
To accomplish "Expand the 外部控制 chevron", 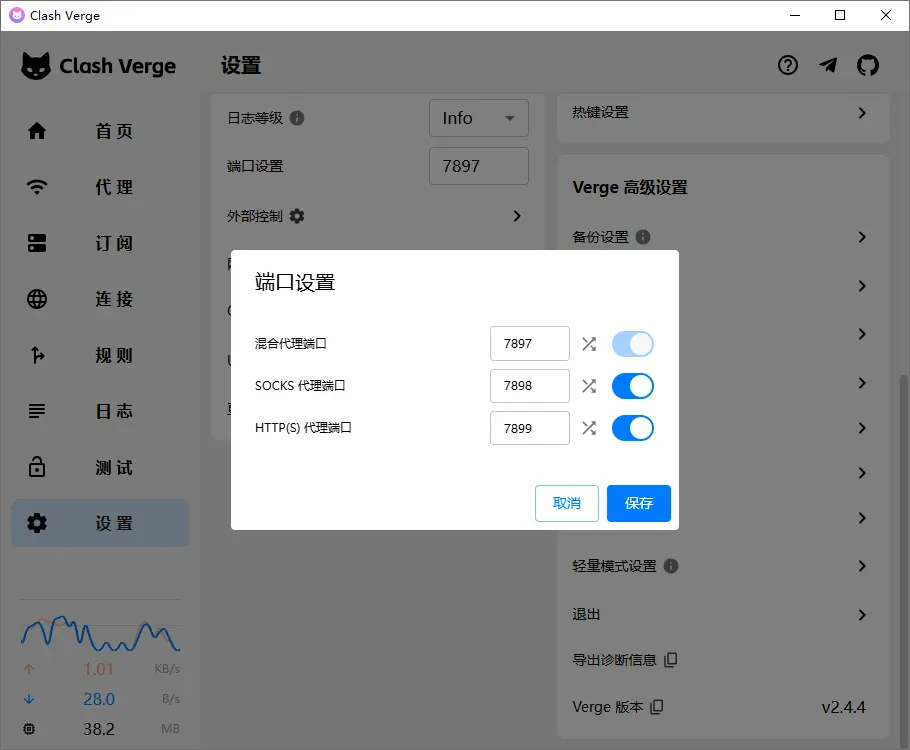I will 517,216.
